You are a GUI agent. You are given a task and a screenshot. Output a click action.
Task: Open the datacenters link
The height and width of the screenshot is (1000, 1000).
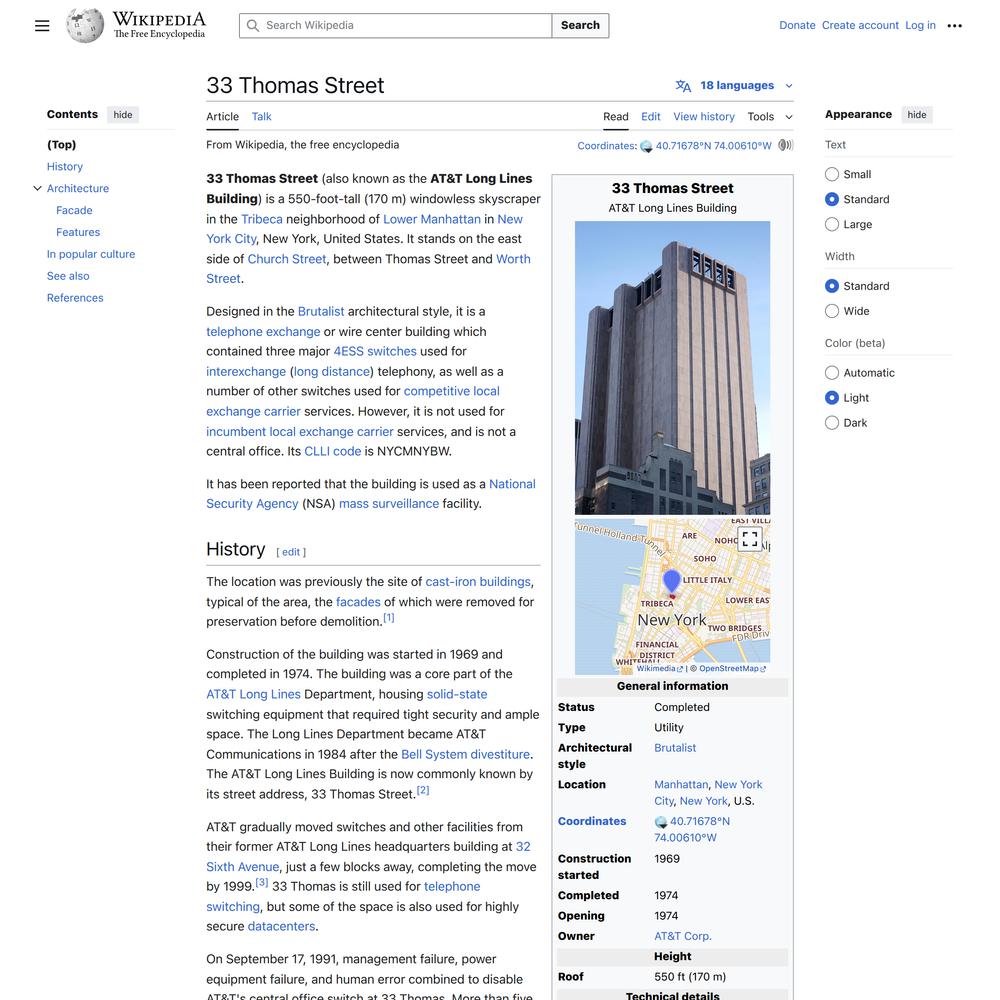tap(281, 927)
